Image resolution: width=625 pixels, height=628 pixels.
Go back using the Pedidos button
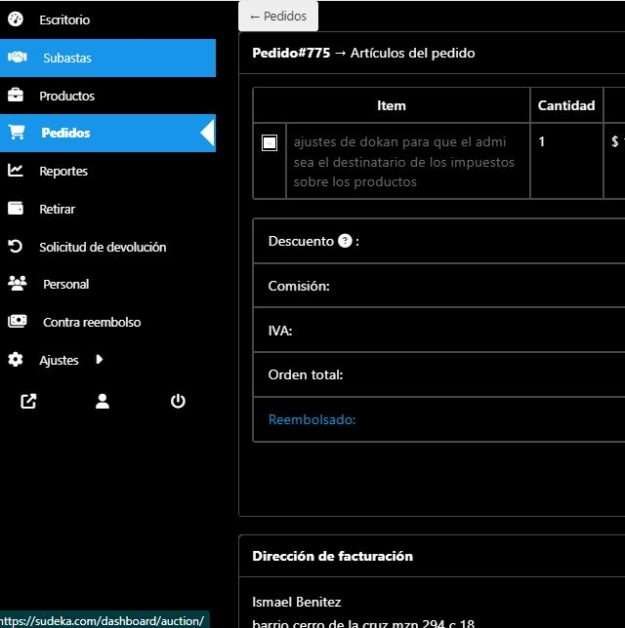(278, 16)
